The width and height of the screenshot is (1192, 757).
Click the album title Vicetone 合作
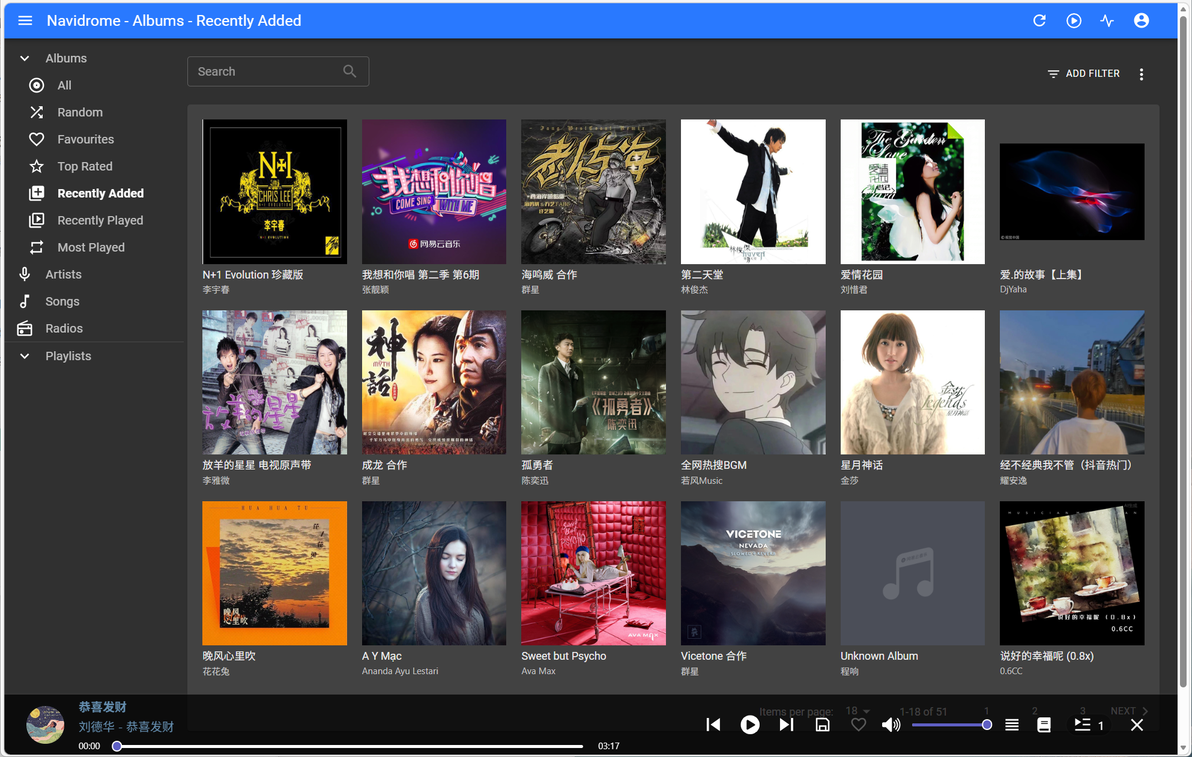(x=714, y=656)
